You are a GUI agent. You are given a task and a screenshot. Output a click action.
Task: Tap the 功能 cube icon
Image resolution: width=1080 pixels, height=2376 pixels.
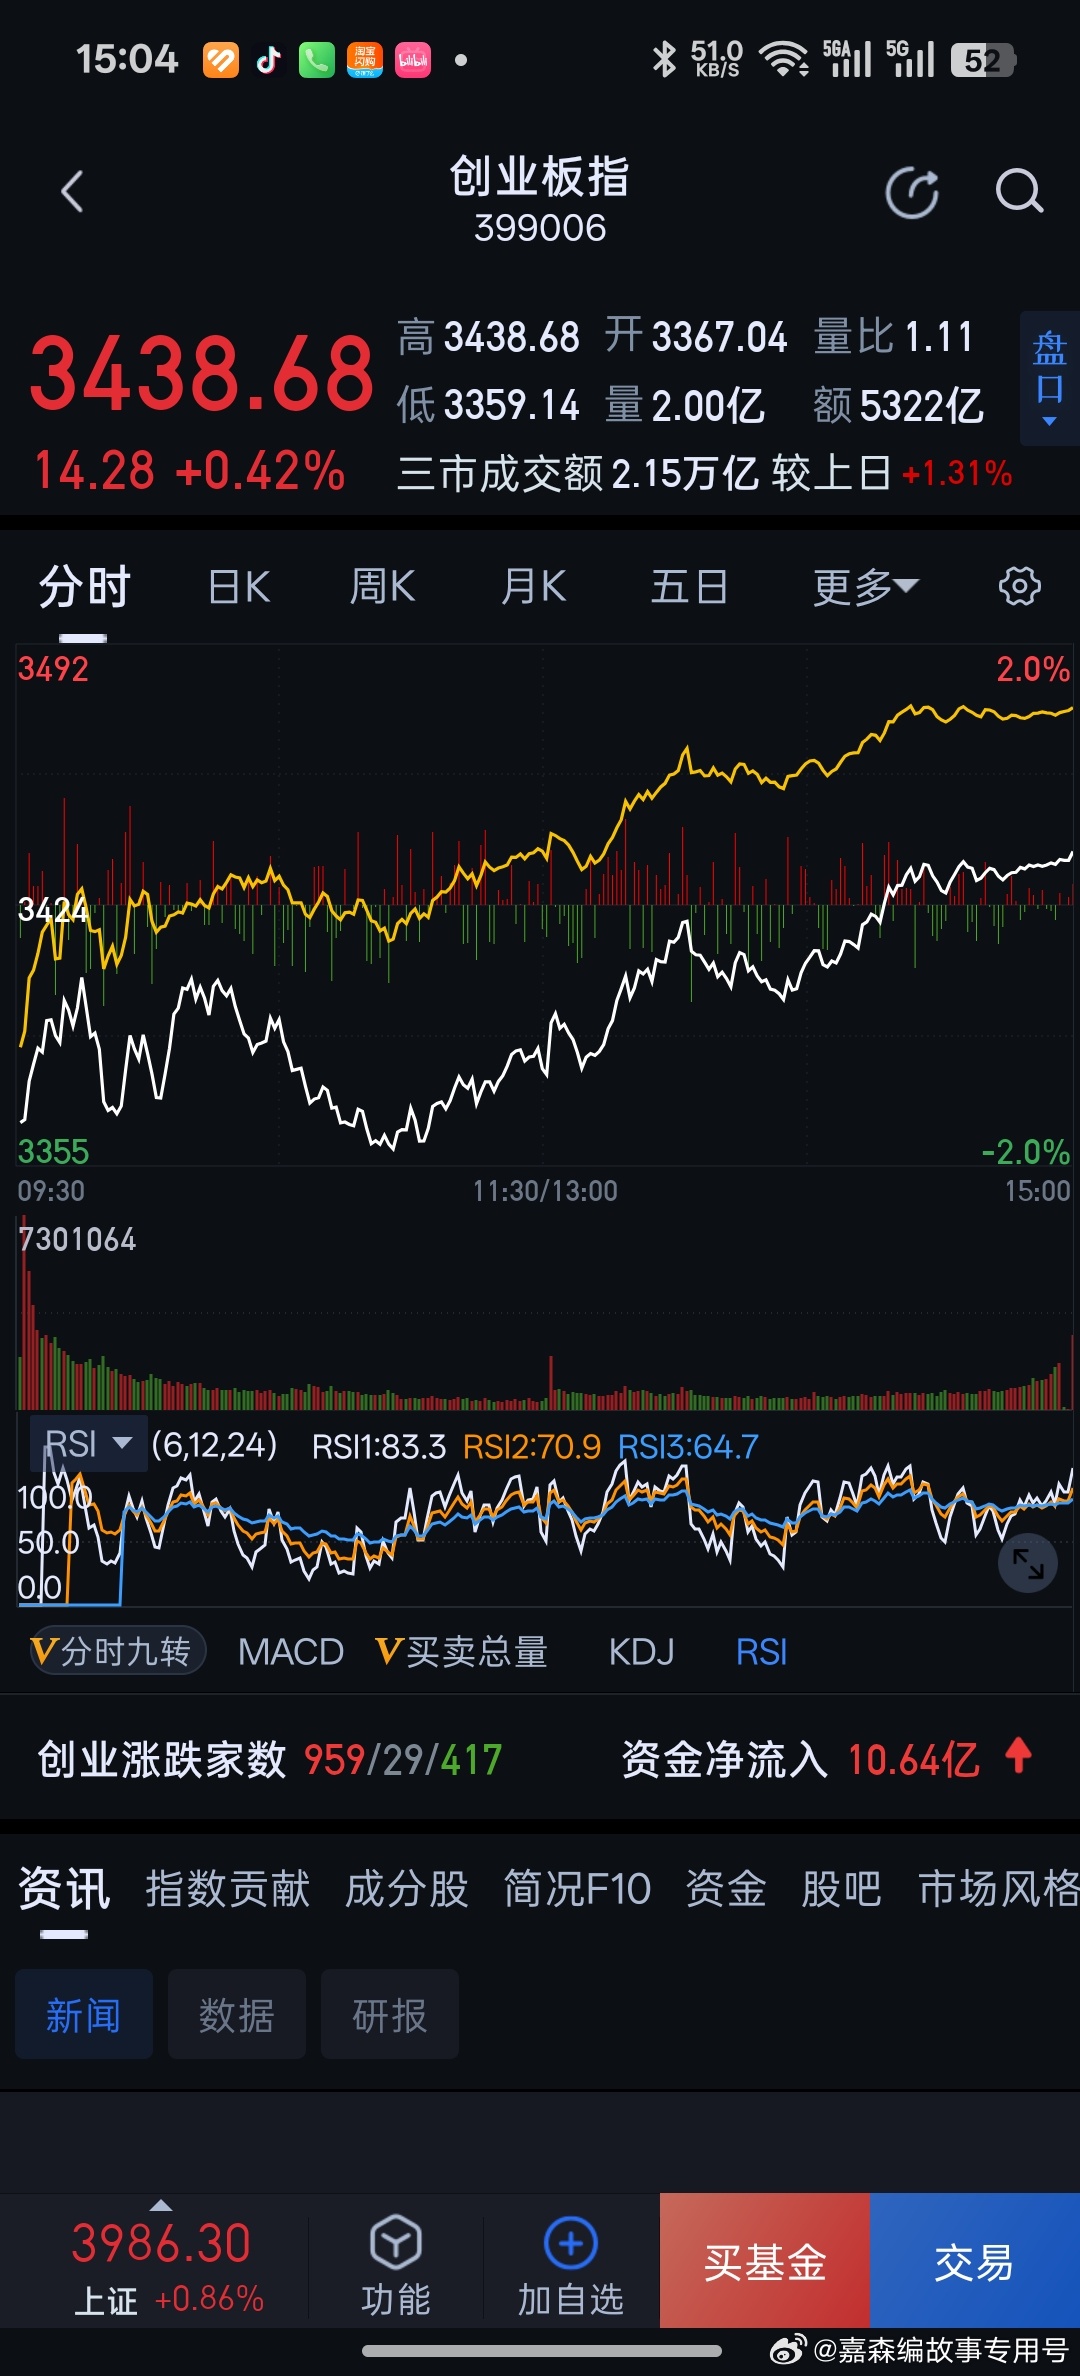[395, 2243]
